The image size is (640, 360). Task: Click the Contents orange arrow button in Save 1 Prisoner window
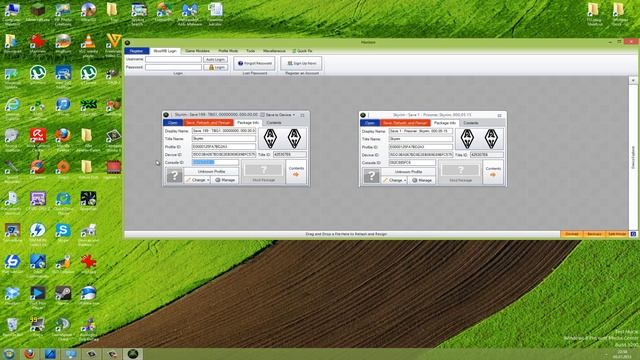[493, 172]
